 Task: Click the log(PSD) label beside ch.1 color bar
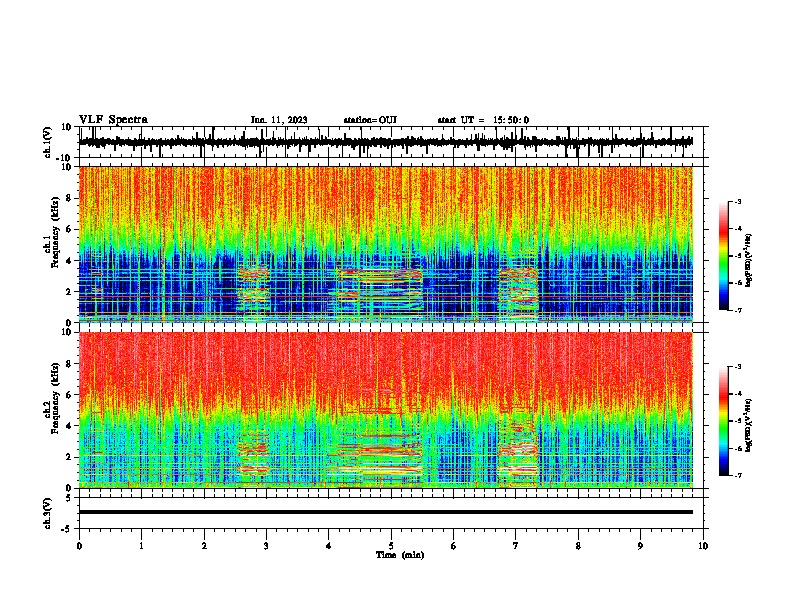coord(749,261)
